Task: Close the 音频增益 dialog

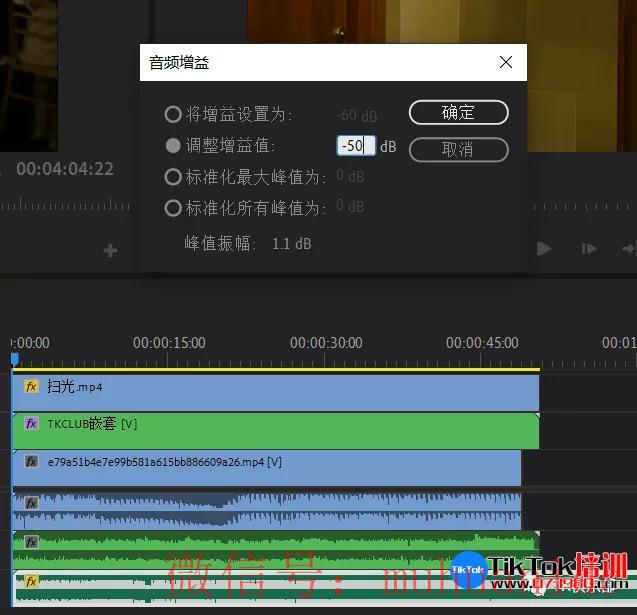Action: 506,62
